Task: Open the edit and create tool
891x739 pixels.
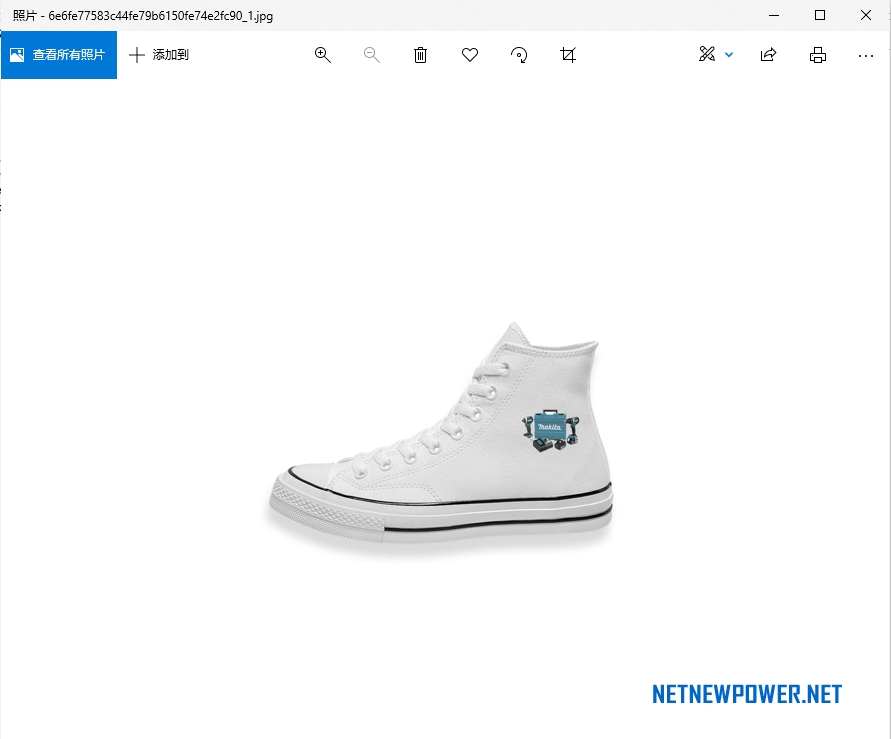Action: click(707, 54)
